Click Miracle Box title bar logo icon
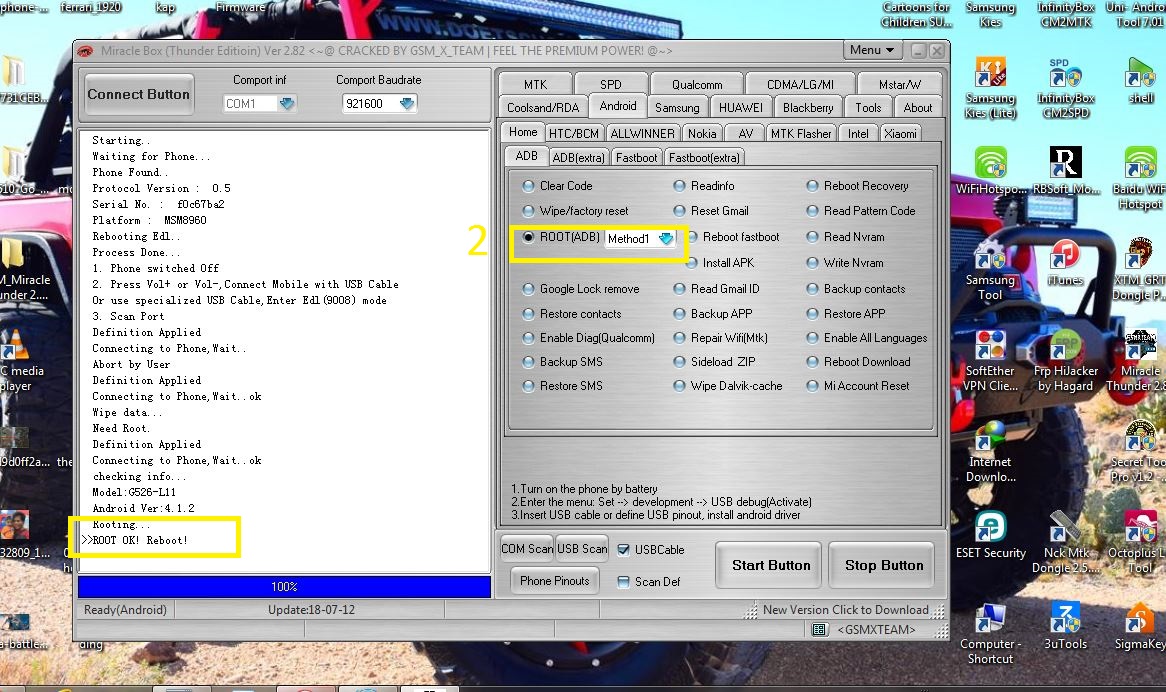Viewport: 1166px width, 692px height. 86,51
